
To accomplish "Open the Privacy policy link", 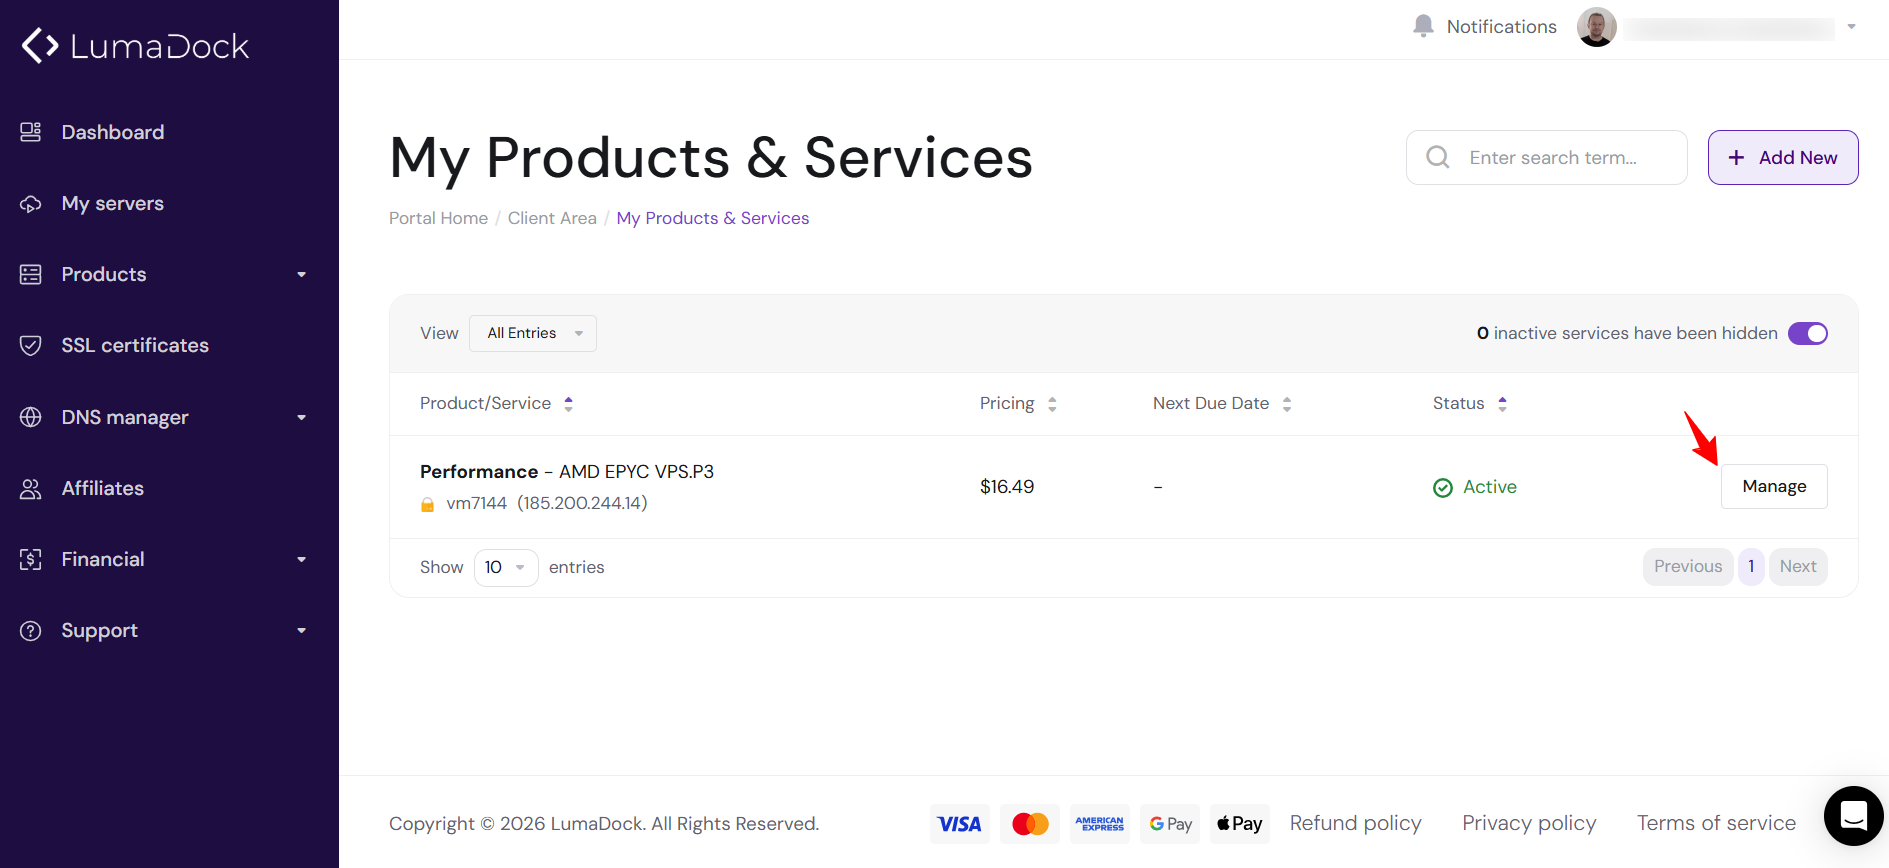I will pos(1529,823).
